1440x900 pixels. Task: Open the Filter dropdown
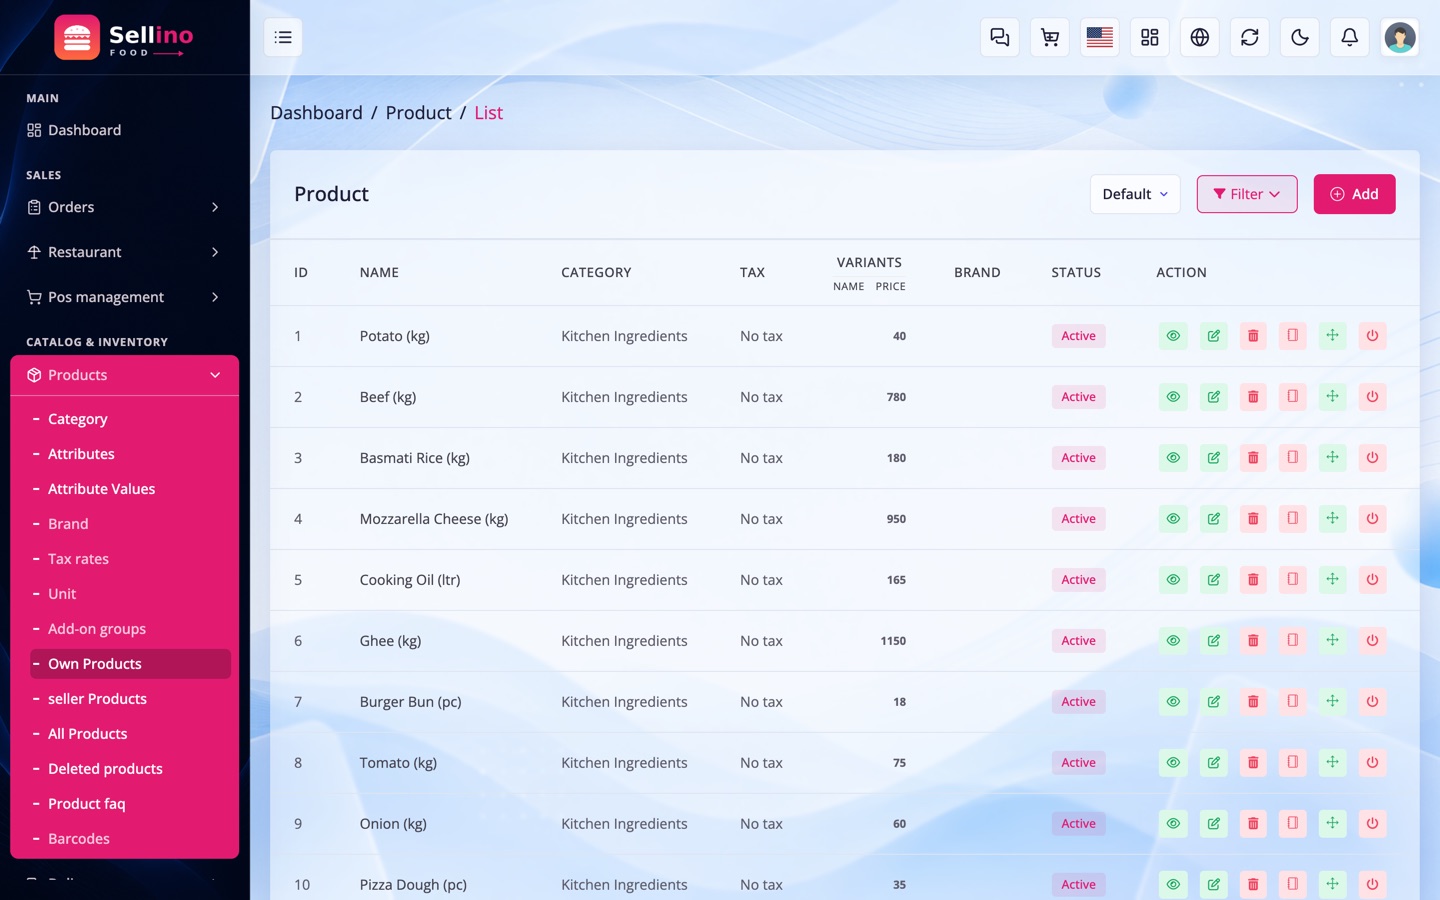[1247, 194]
